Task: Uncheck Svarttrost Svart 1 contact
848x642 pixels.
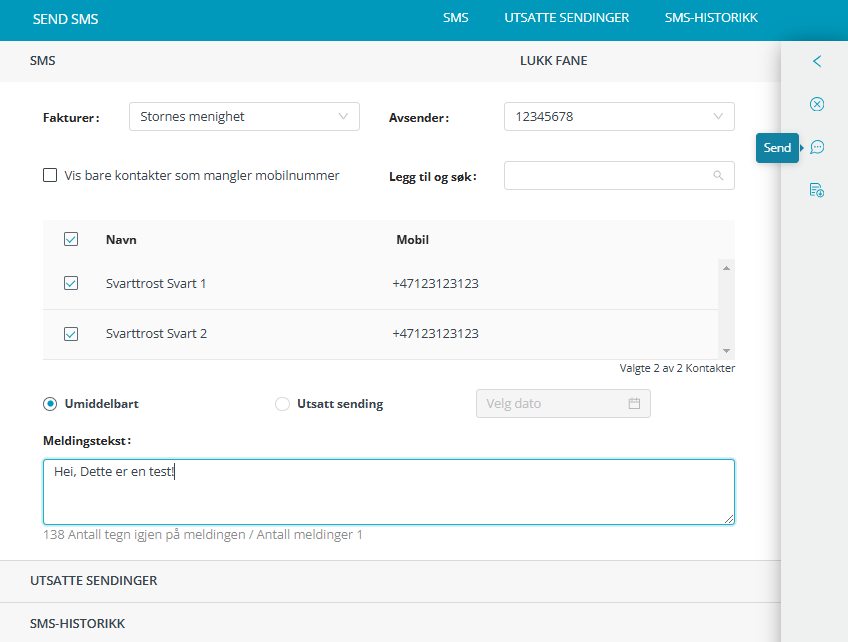Action: [x=71, y=284]
